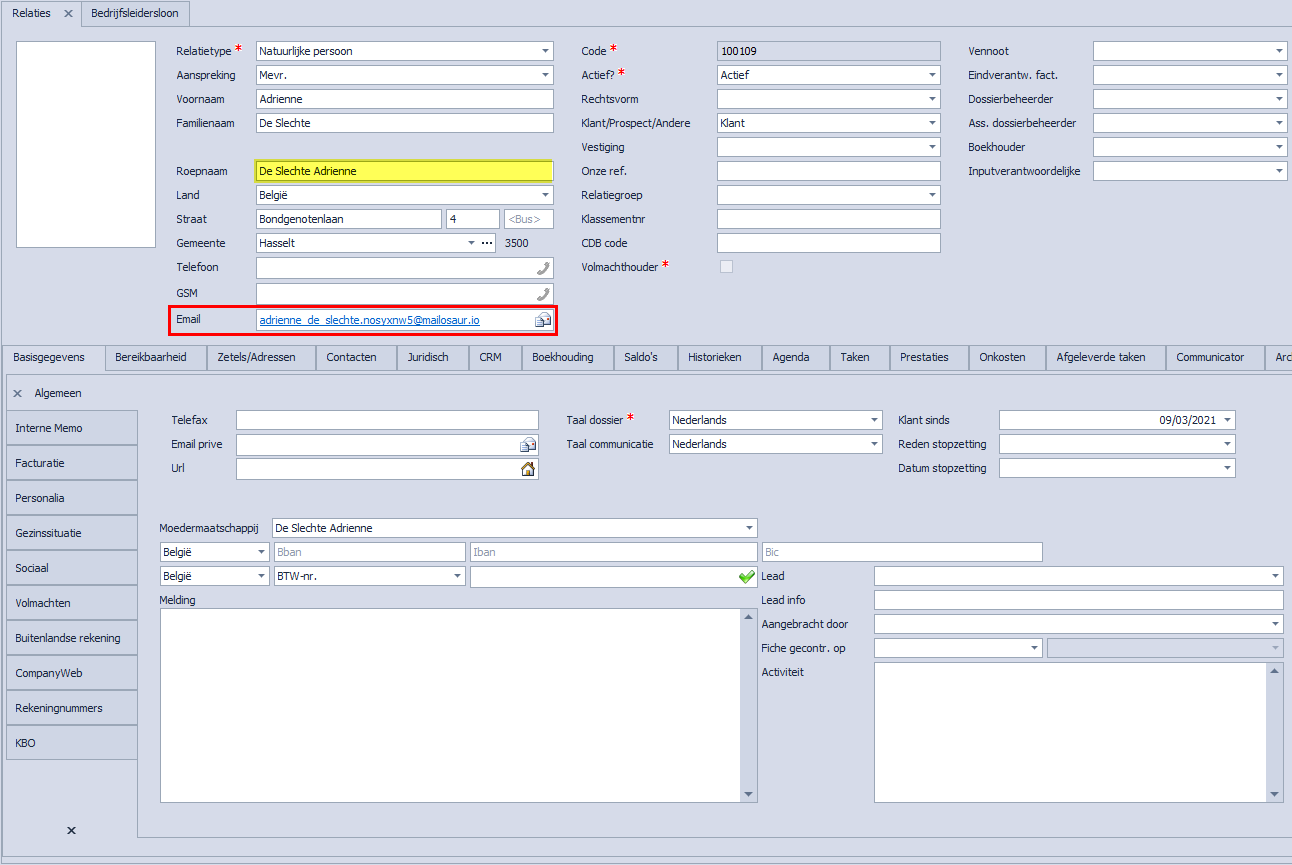This screenshot has height=865, width=1292.
Task: Open the email icon next to the Email address
Action: click(543, 319)
